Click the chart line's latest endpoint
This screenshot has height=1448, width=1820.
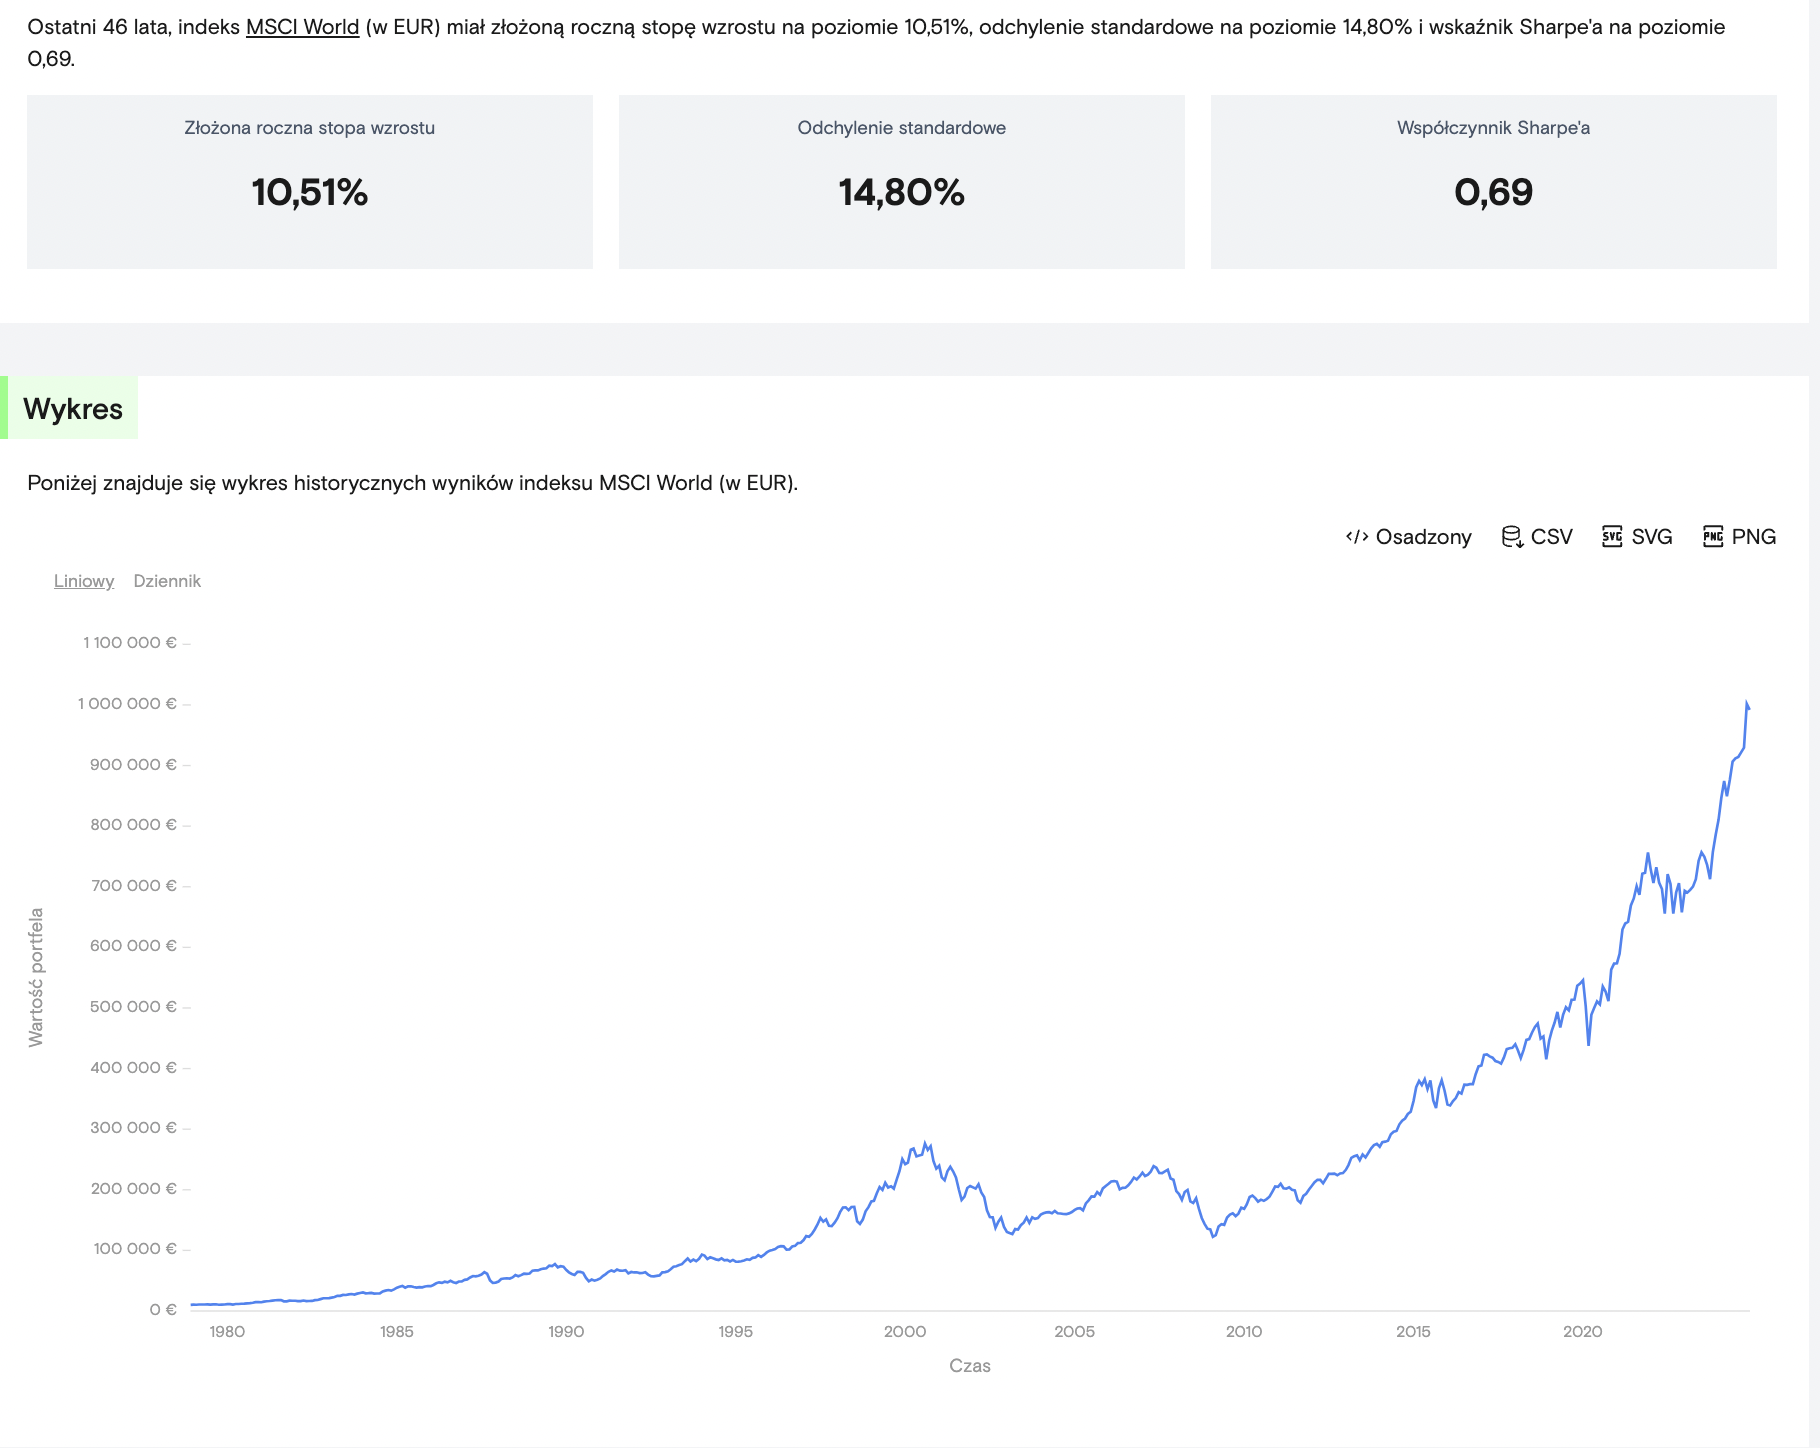[1748, 708]
